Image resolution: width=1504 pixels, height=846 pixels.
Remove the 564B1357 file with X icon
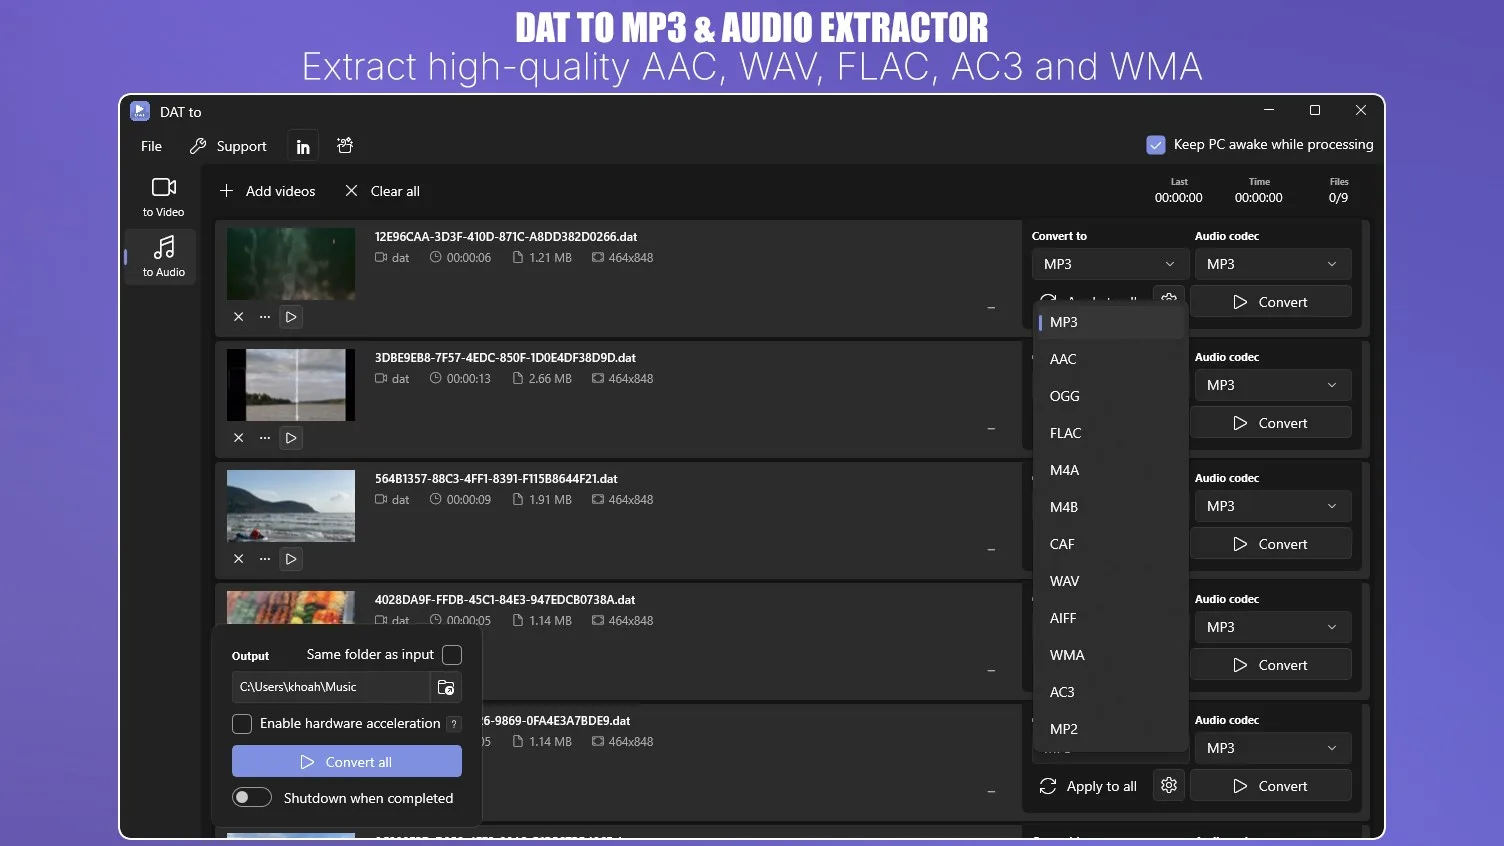(x=238, y=559)
